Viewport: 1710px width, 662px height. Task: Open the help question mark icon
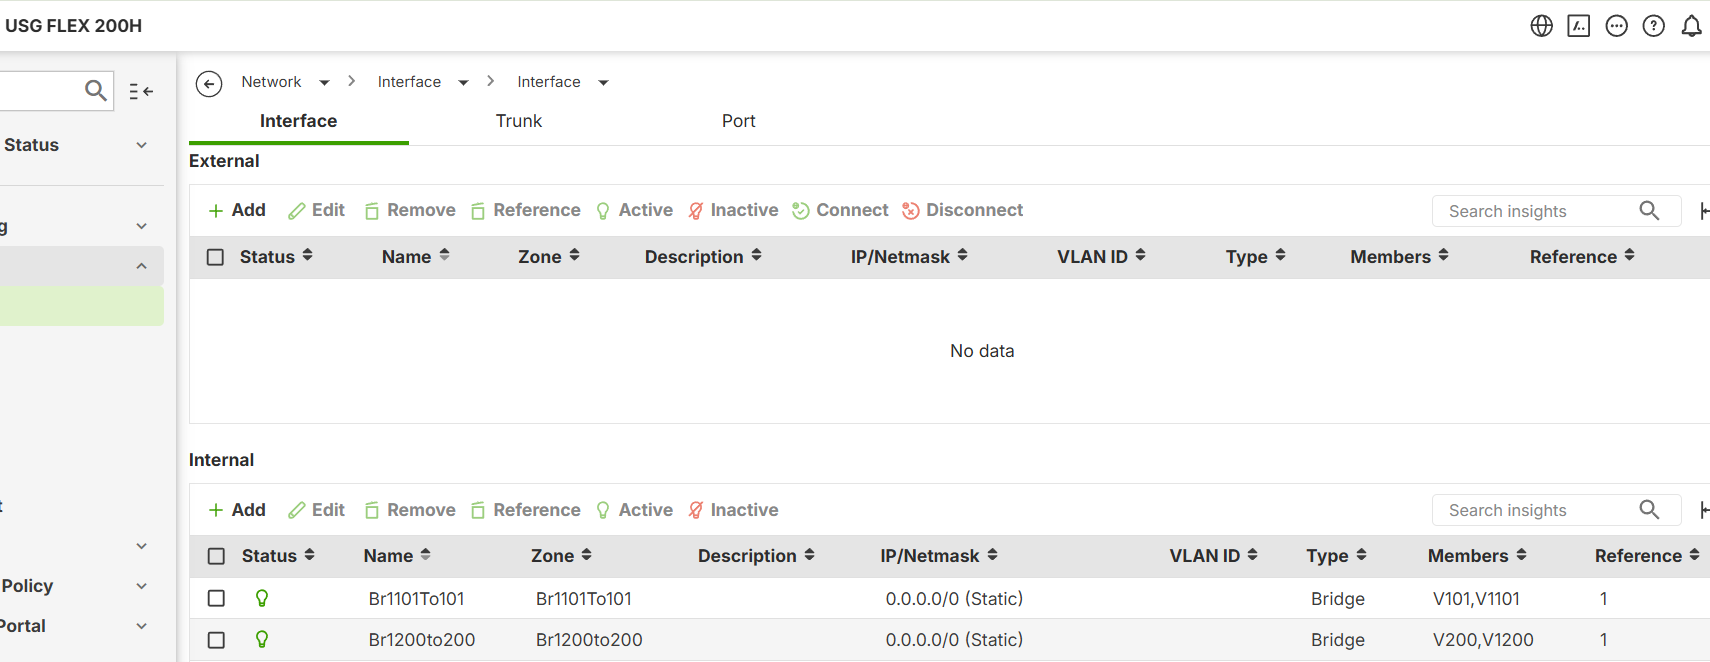click(x=1654, y=26)
